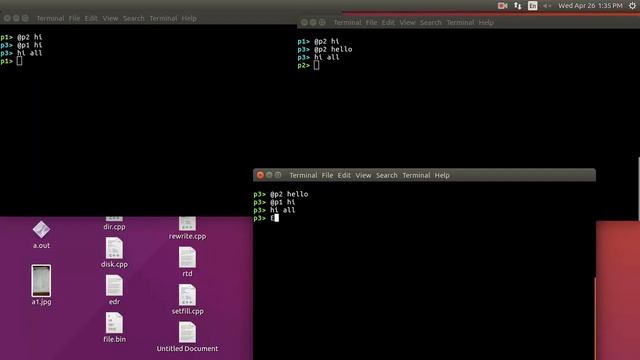Screen dimensions: 640x360
Task: Select the rewrite.cpp file icon
Action: (x=187, y=224)
